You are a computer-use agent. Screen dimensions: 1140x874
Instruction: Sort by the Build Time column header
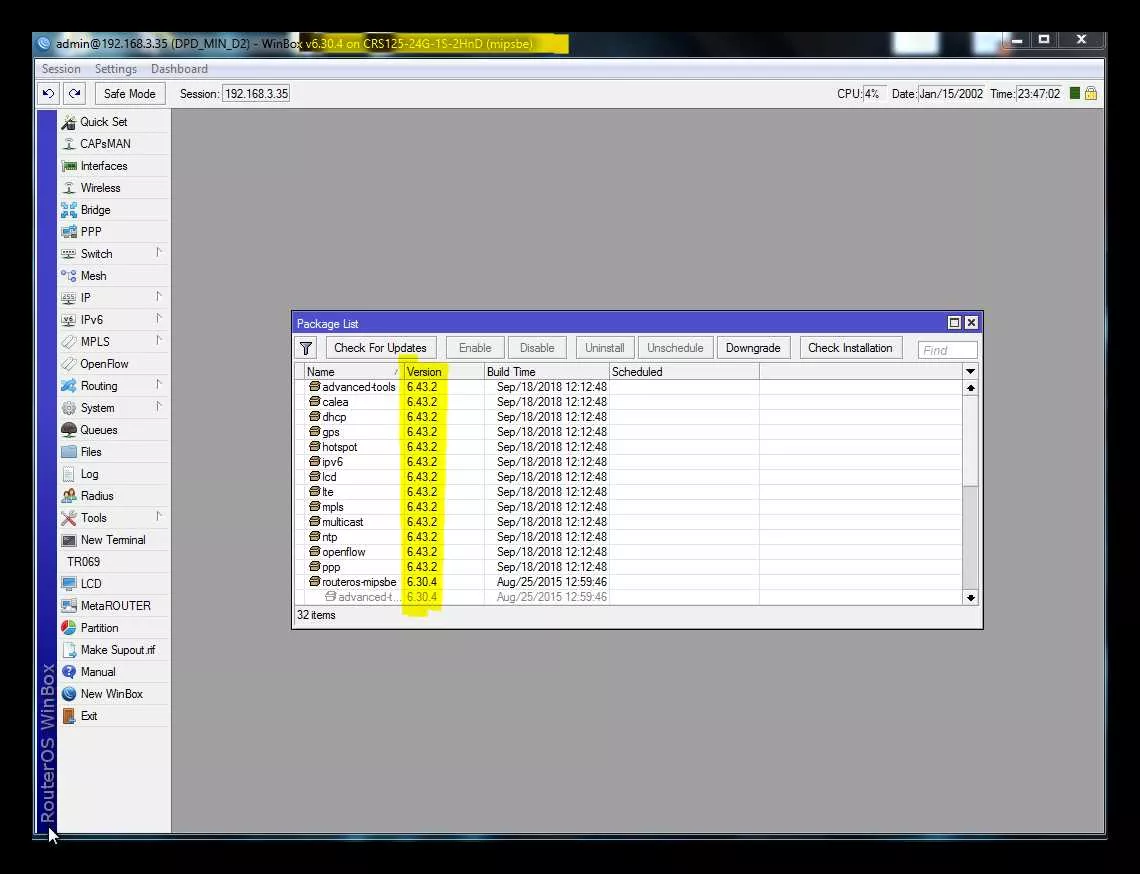coord(547,372)
